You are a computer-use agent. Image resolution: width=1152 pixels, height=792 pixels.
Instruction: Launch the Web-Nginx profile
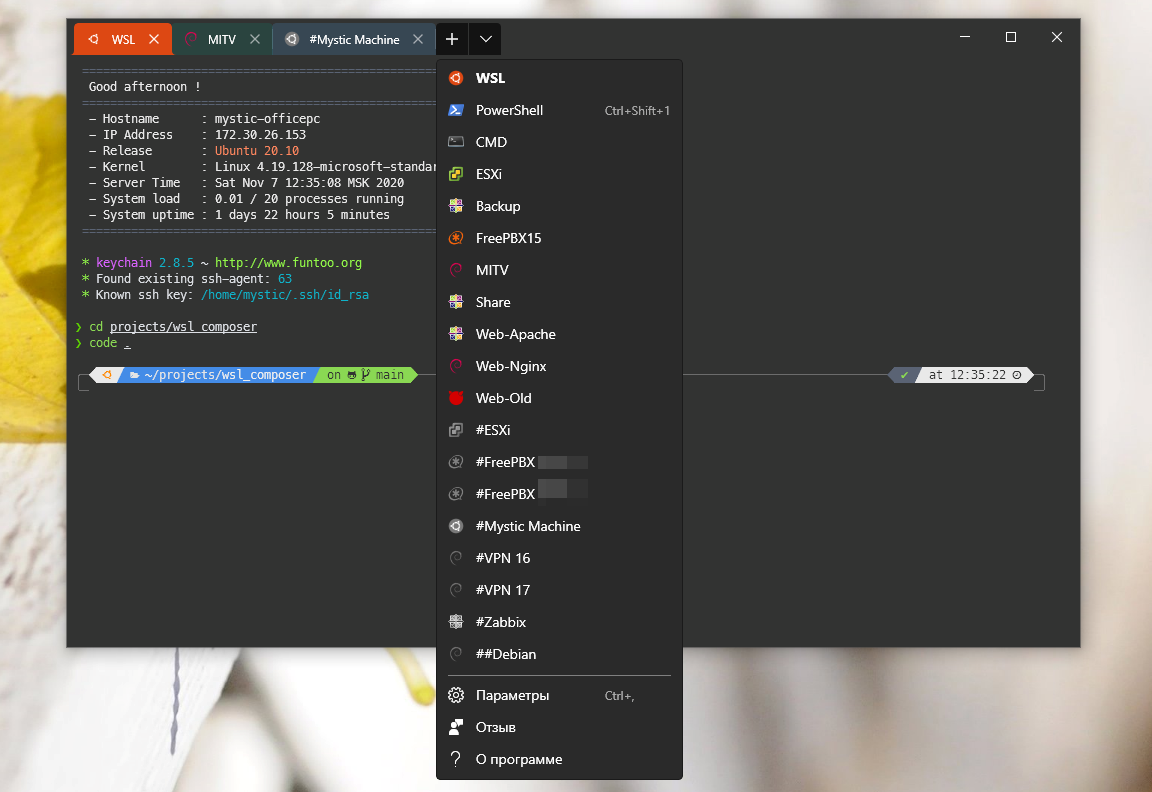click(559, 366)
